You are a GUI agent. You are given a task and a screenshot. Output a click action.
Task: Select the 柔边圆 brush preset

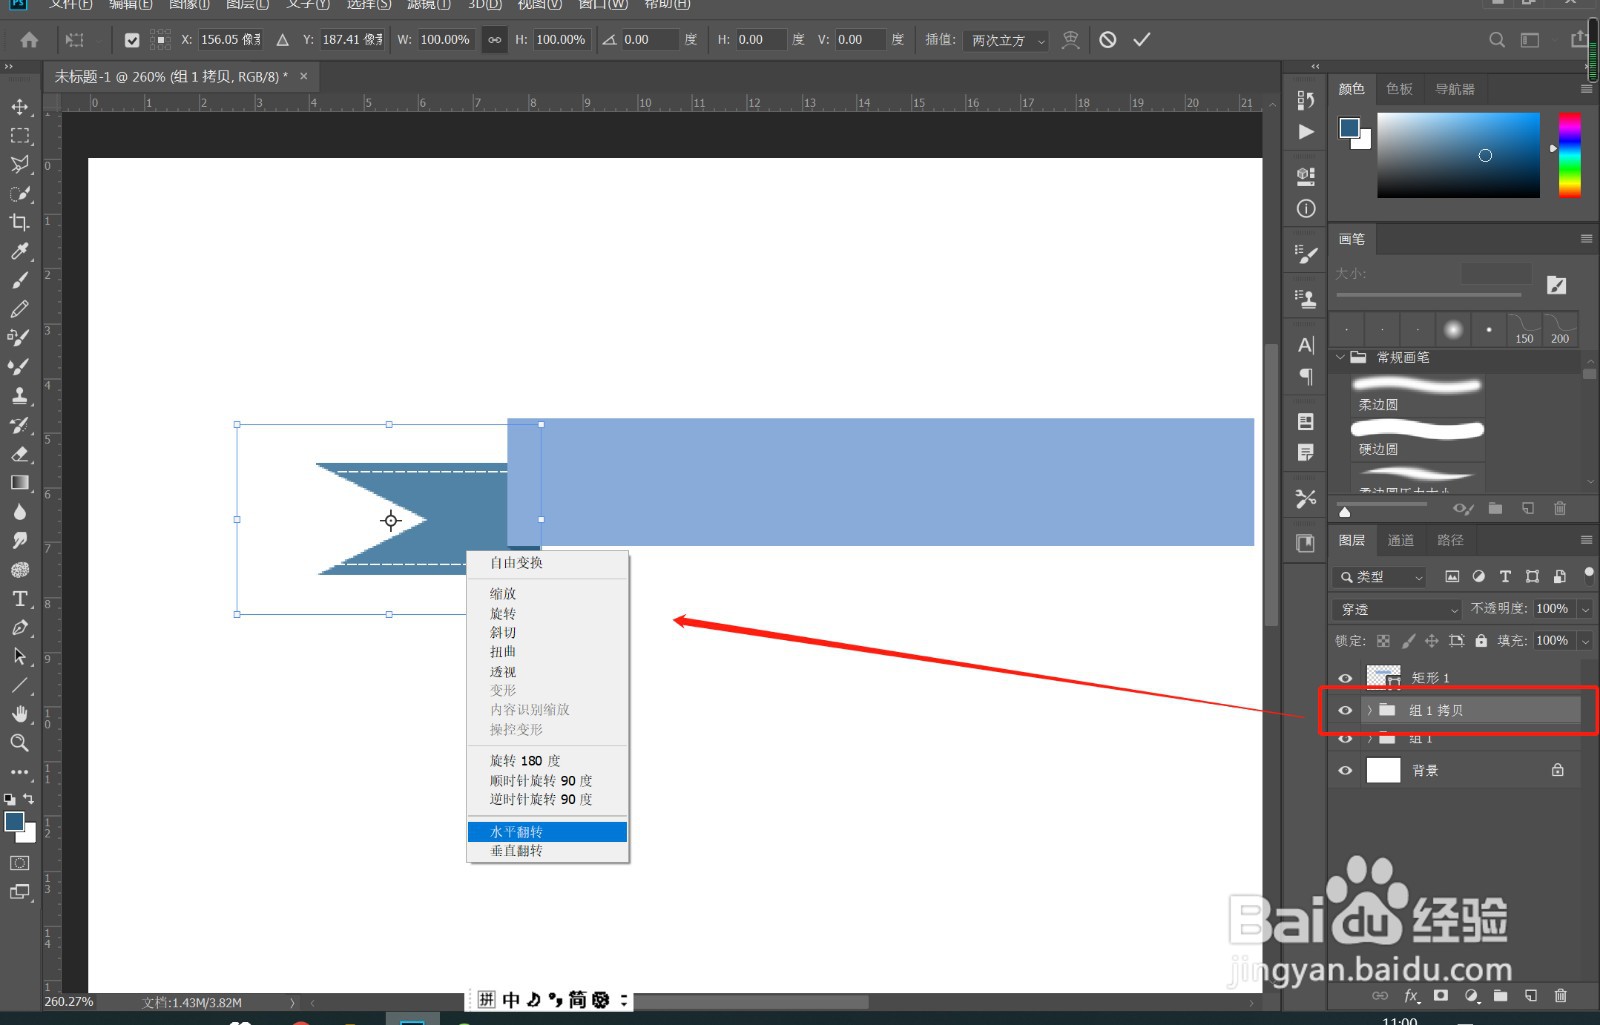pyautogui.click(x=1417, y=394)
